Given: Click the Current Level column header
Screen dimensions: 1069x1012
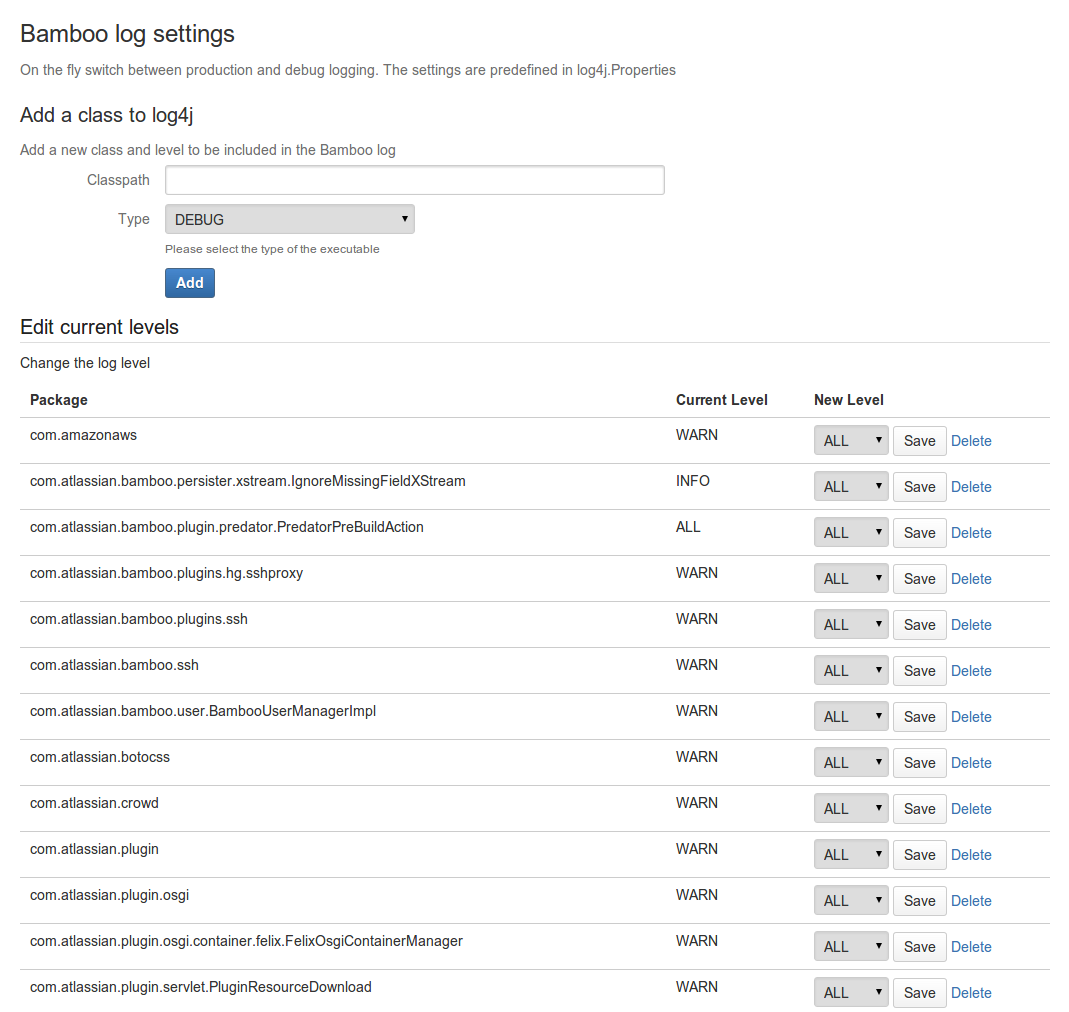Looking at the screenshot, I should [x=721, y=400].
